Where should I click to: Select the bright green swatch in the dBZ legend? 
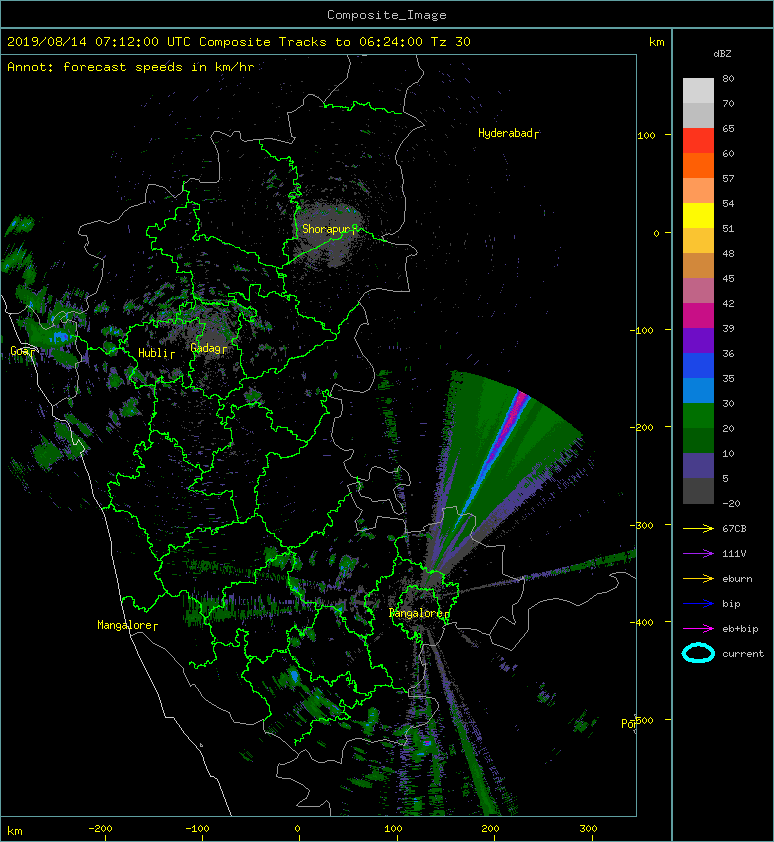(x=698, y=416)
